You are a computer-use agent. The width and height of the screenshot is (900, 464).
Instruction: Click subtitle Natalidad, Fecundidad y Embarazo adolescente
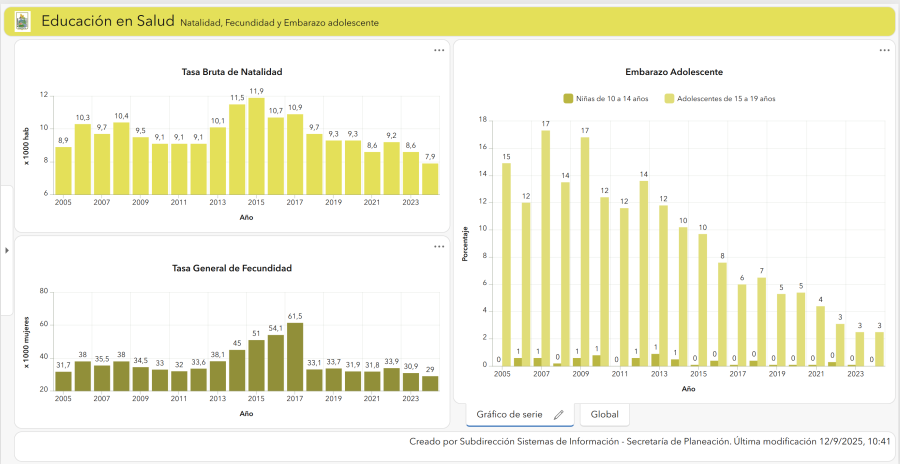pos(279,23)
